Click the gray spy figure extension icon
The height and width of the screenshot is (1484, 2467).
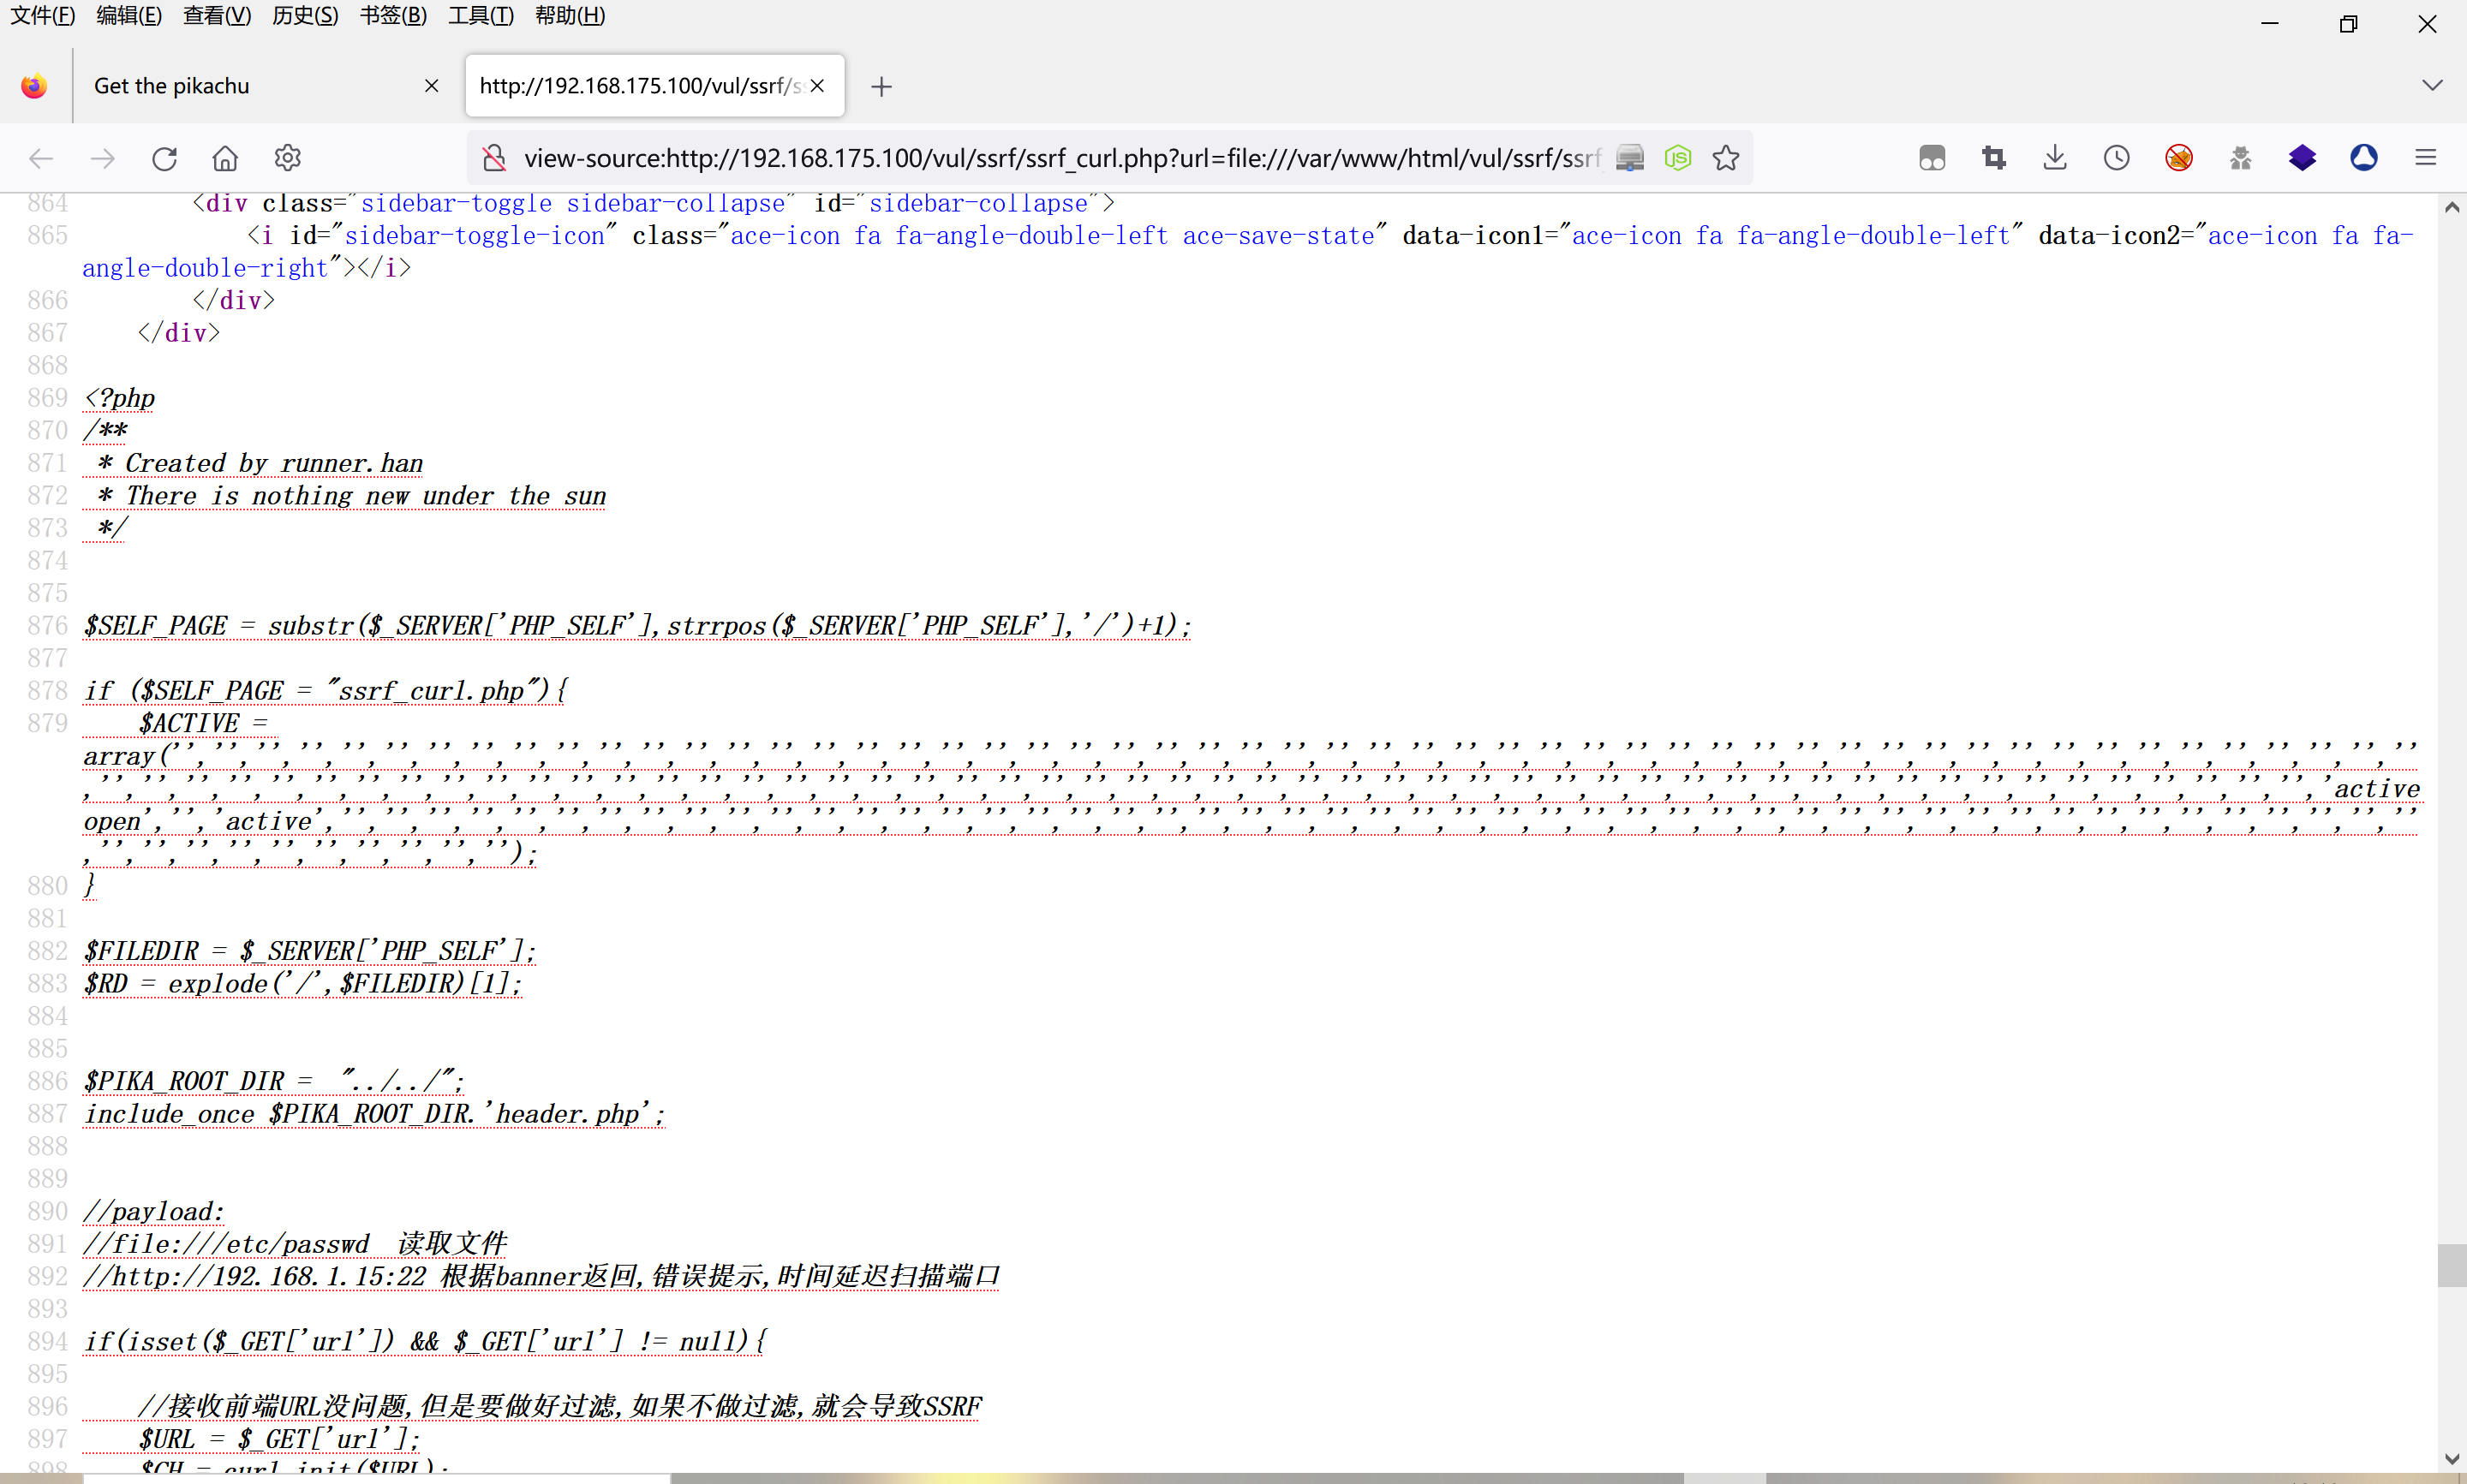tap(2240, 158)
